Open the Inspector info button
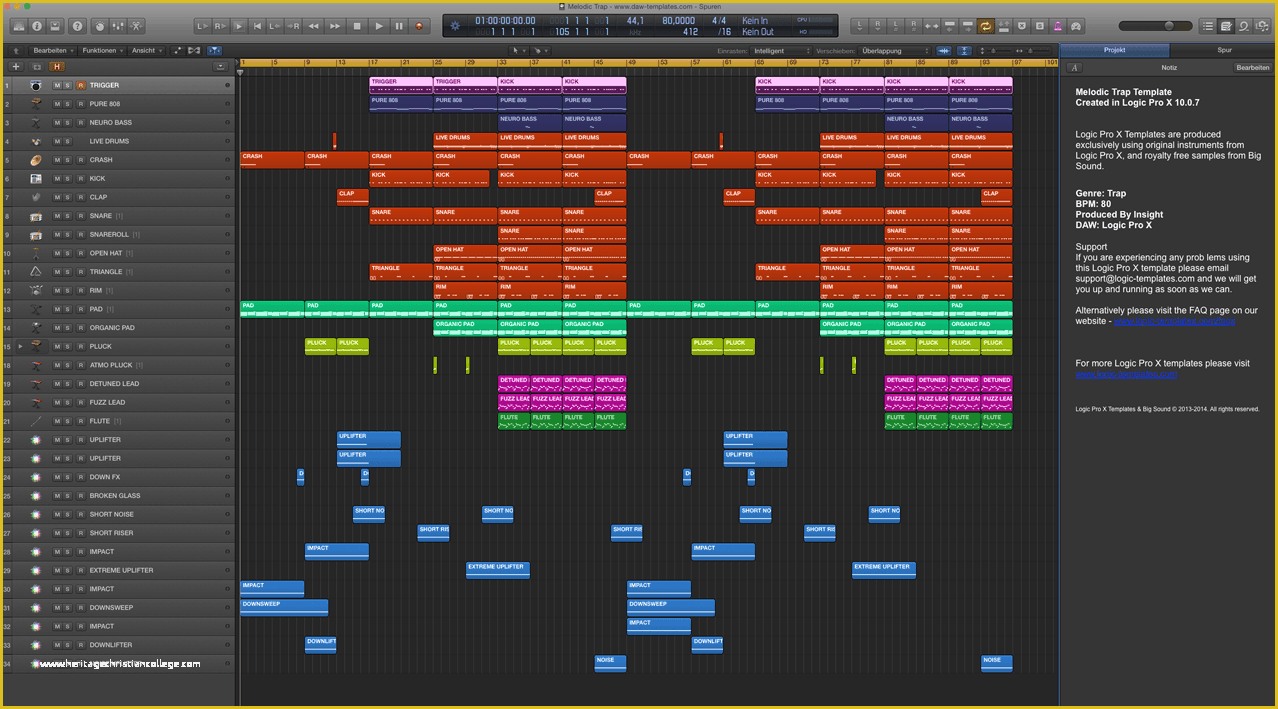 tap(37, 26)
